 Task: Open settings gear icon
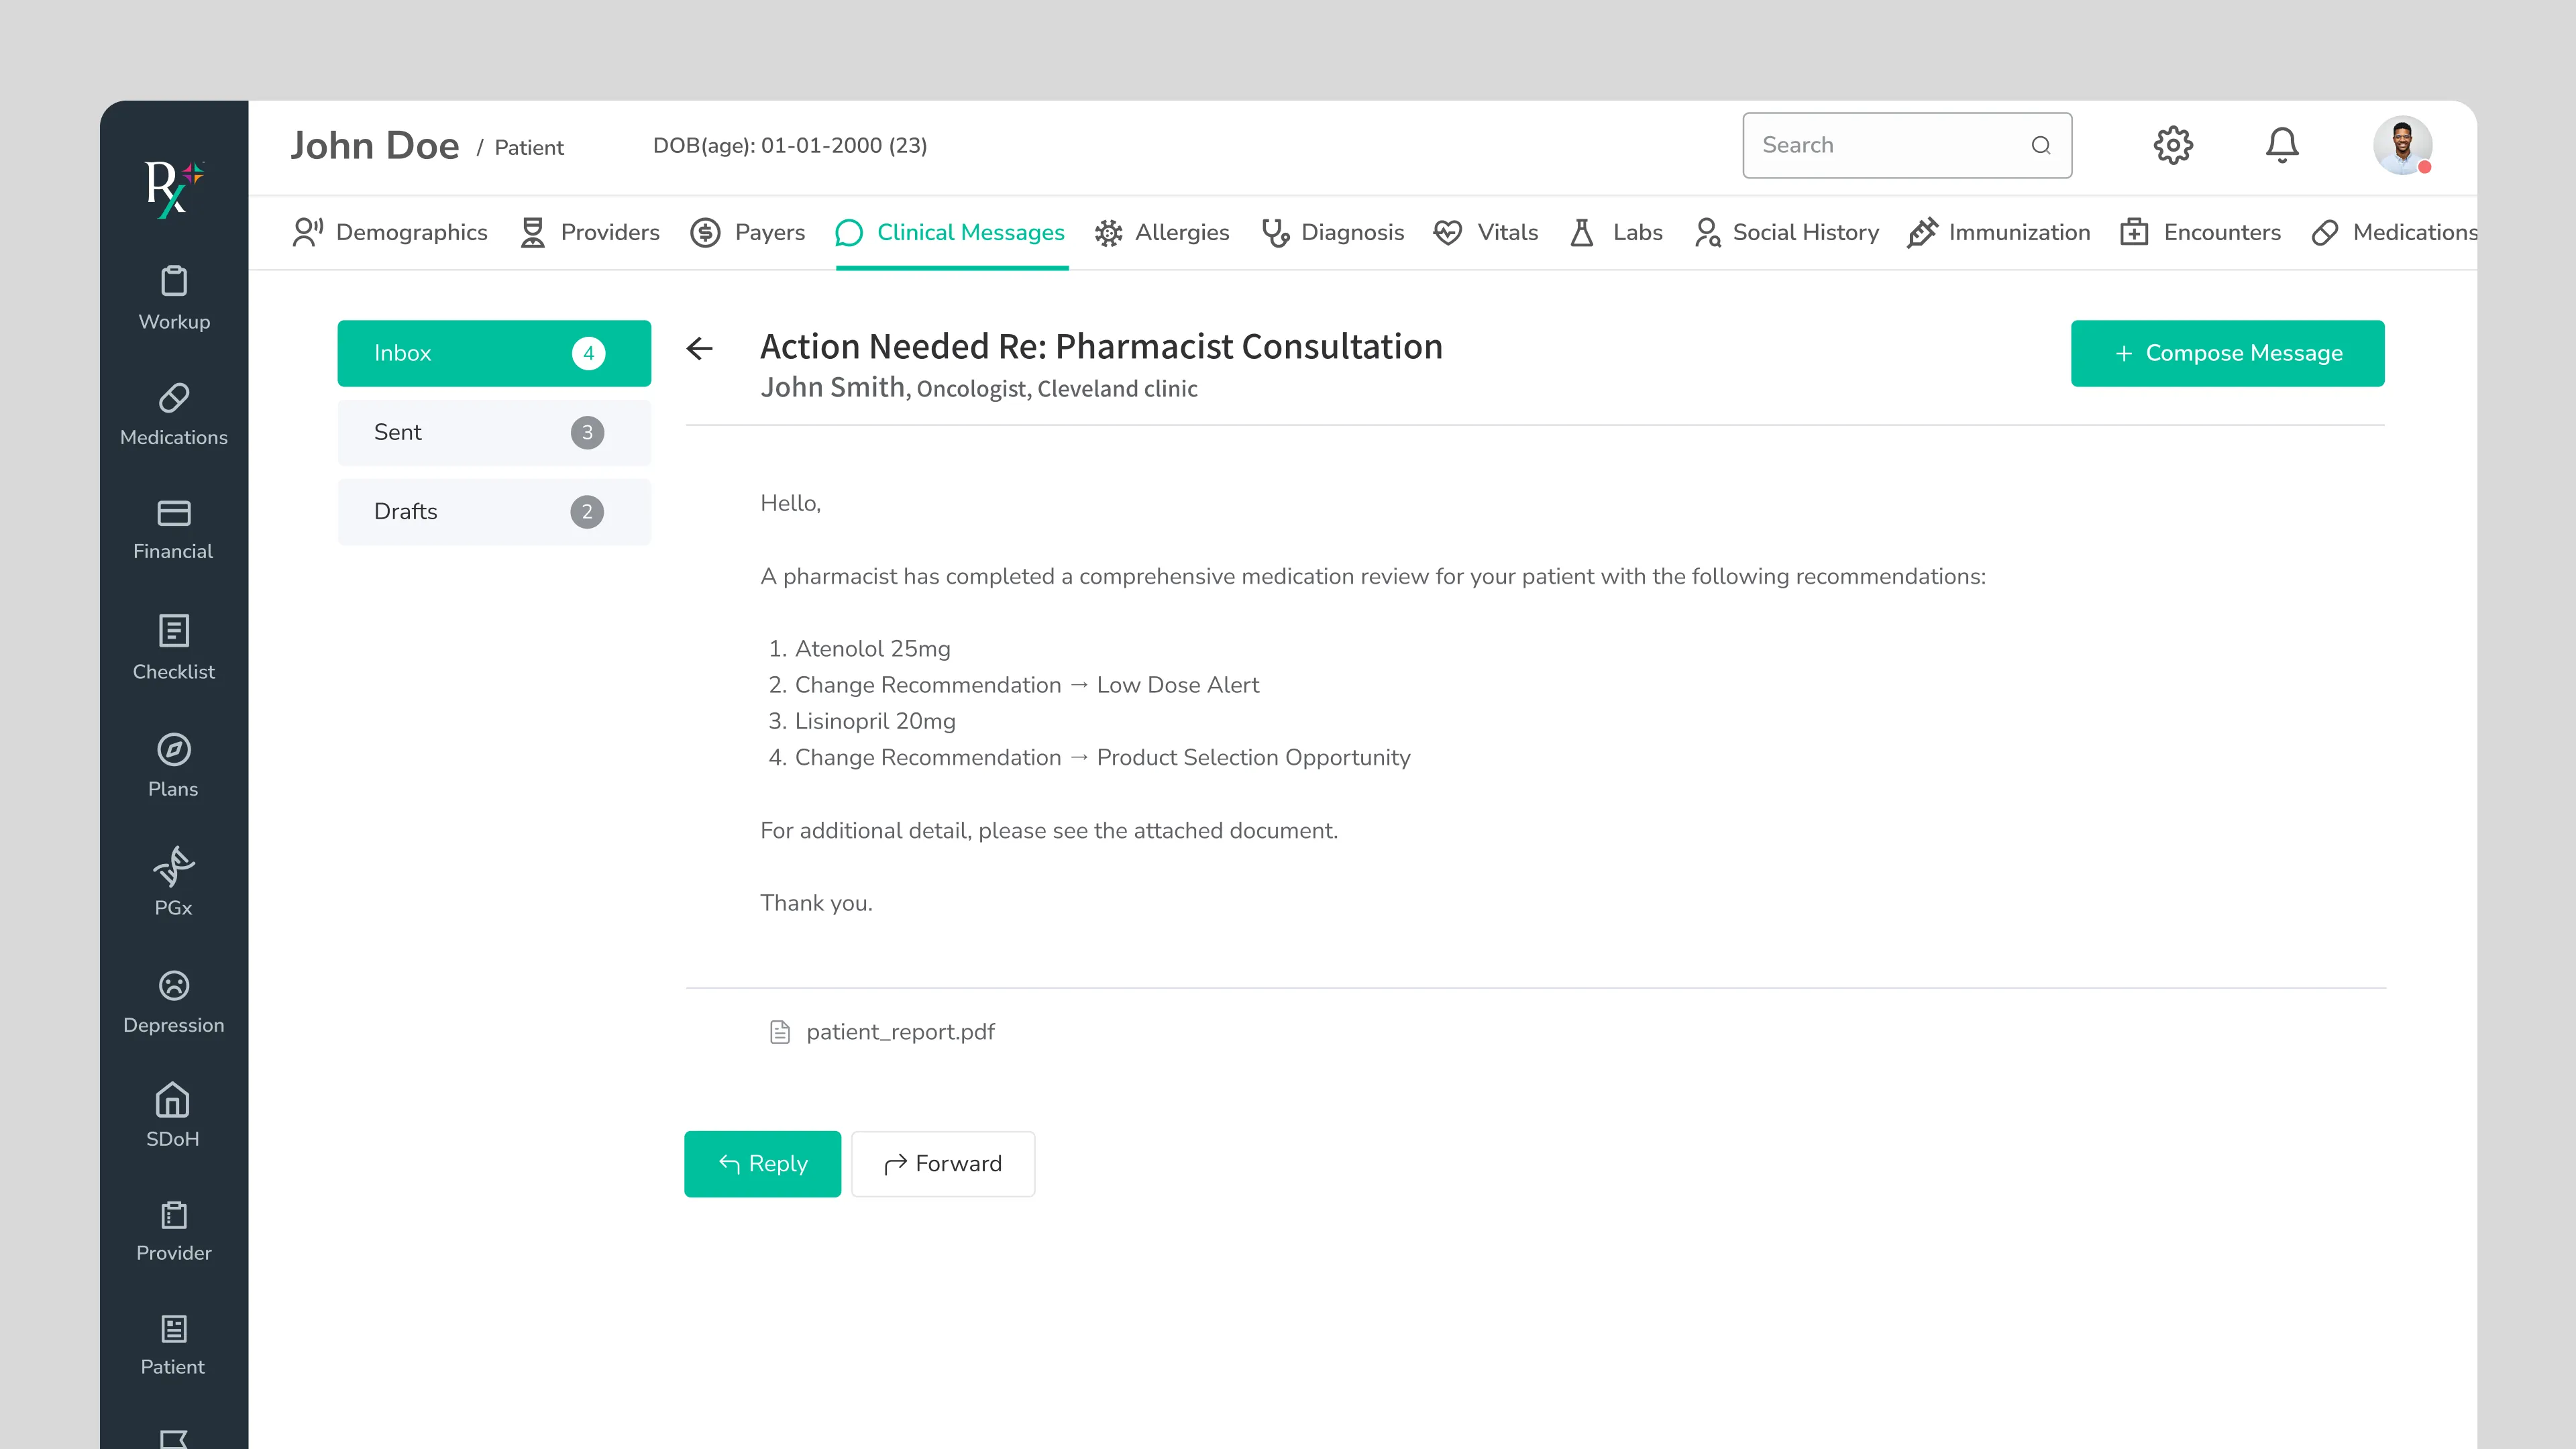pyautogui.click(x=2172, y=146)
